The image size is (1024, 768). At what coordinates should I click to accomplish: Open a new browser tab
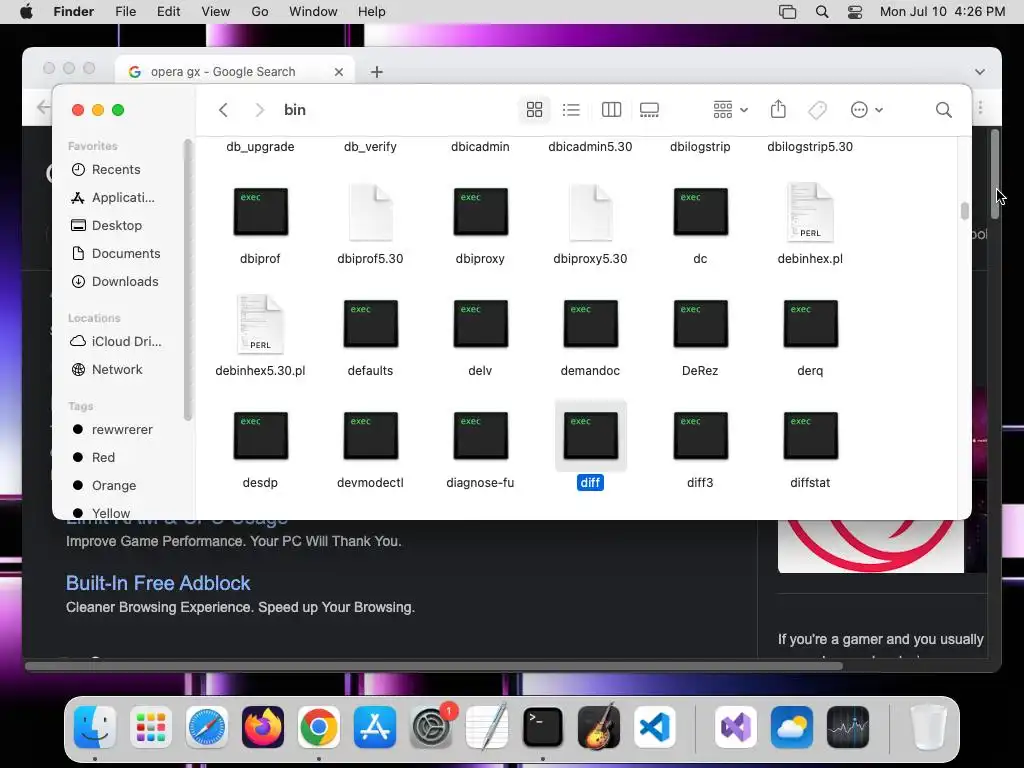377,72
